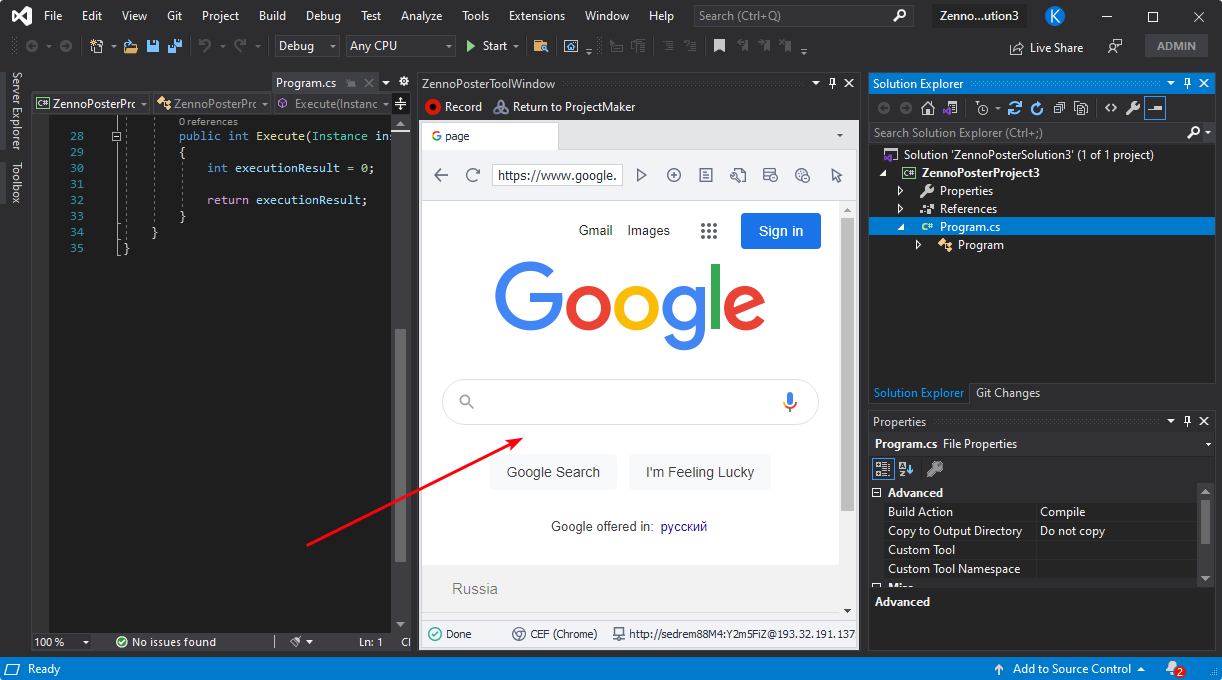Open the Debug configuration dropdown
This screenshot has width=1222, height=680.
click(x=307, y=46)
